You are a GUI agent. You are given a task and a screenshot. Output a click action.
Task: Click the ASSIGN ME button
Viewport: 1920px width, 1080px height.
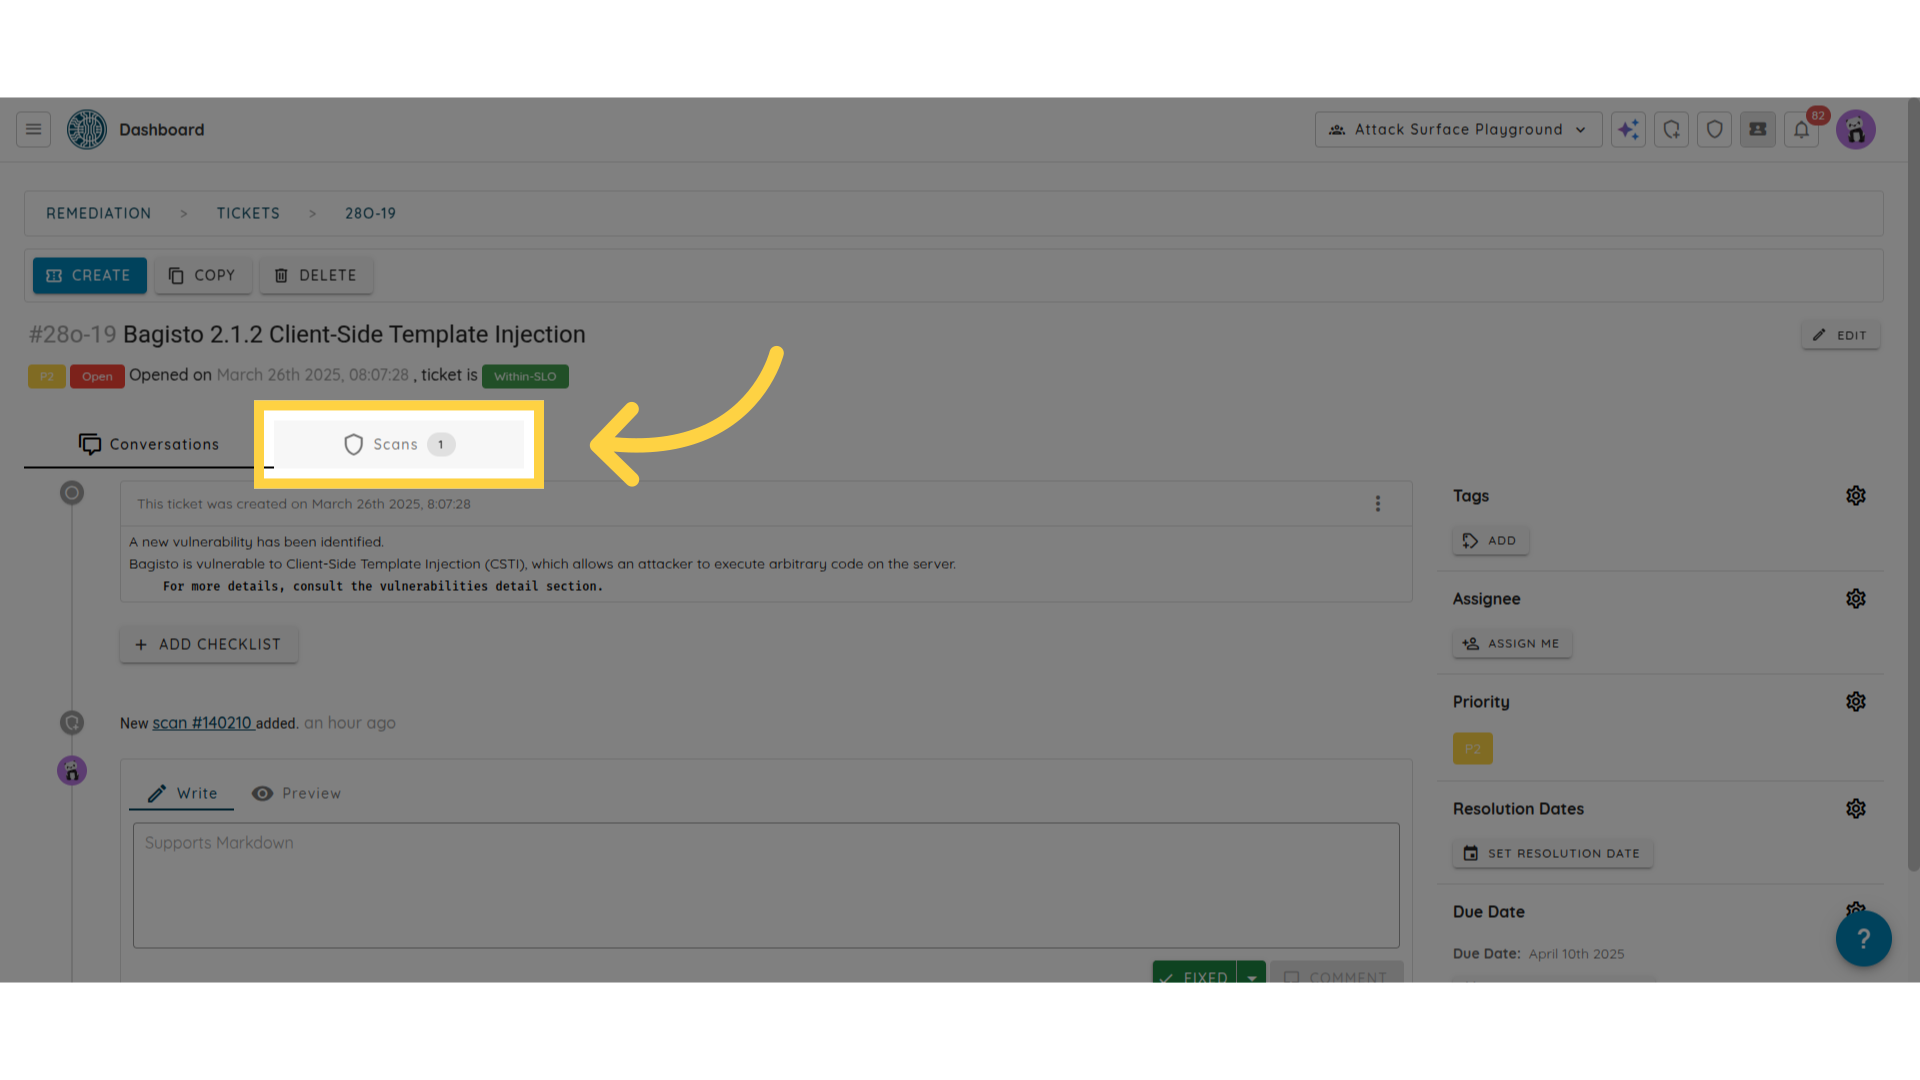coord(1511,644)
